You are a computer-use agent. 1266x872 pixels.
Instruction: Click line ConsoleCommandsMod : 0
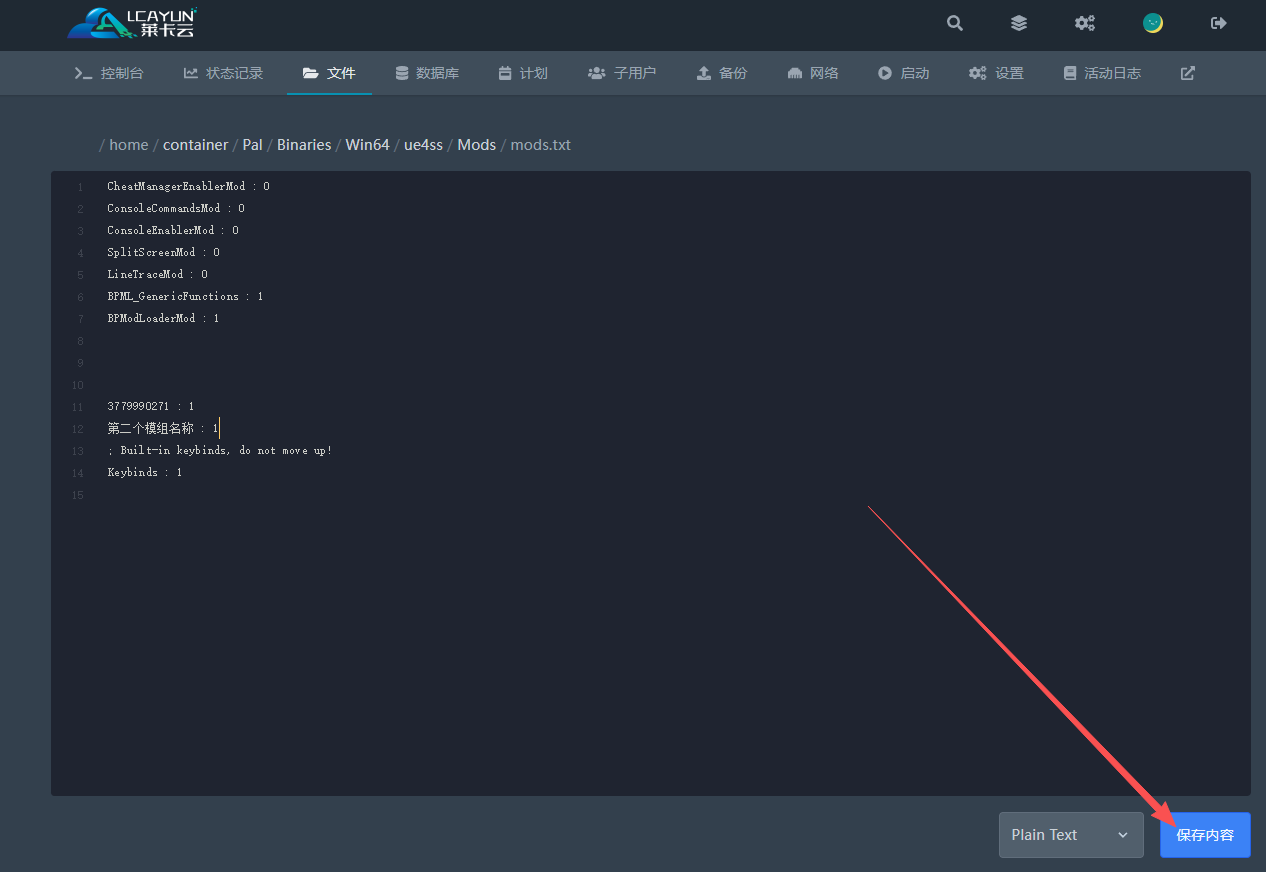click(x=176, y=209)
